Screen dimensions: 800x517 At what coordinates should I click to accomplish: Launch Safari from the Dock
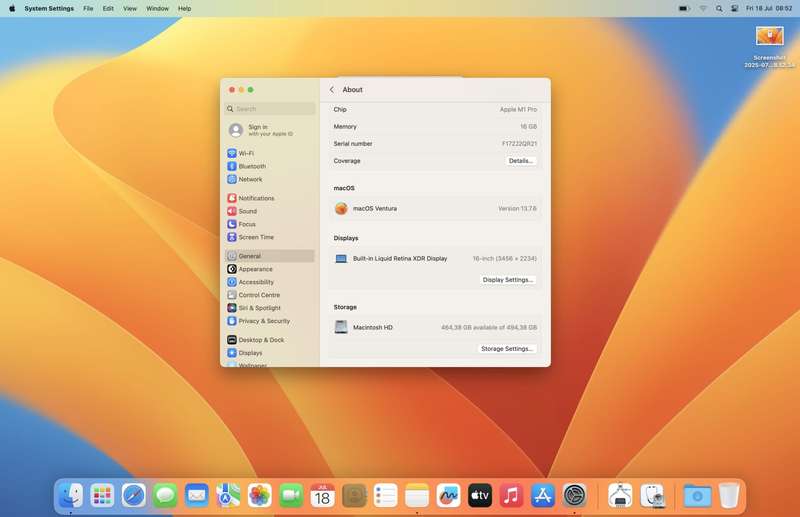tap(134, 495)
